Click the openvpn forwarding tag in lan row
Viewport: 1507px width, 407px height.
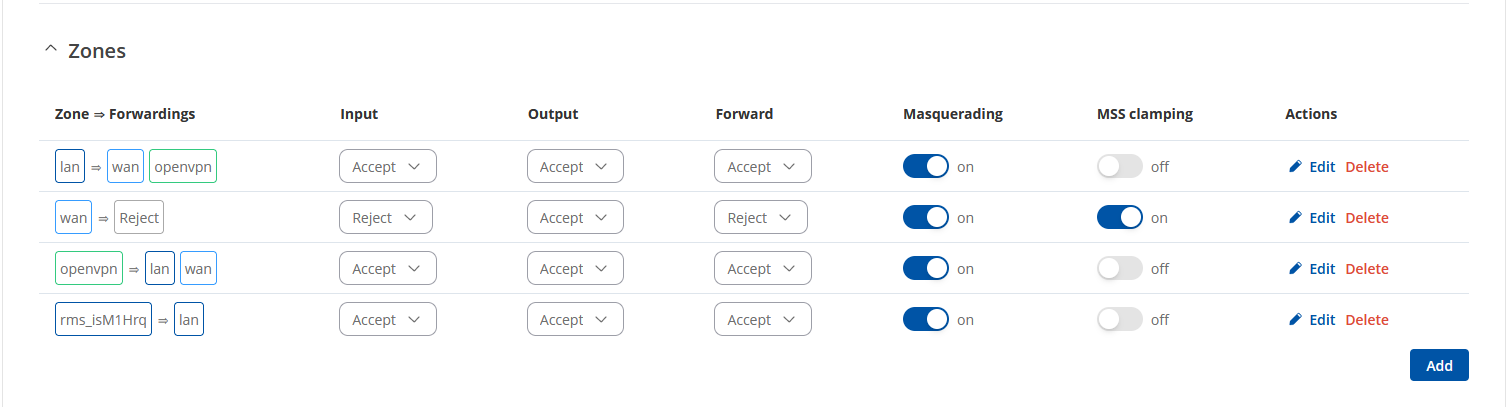tap(183, 167)
